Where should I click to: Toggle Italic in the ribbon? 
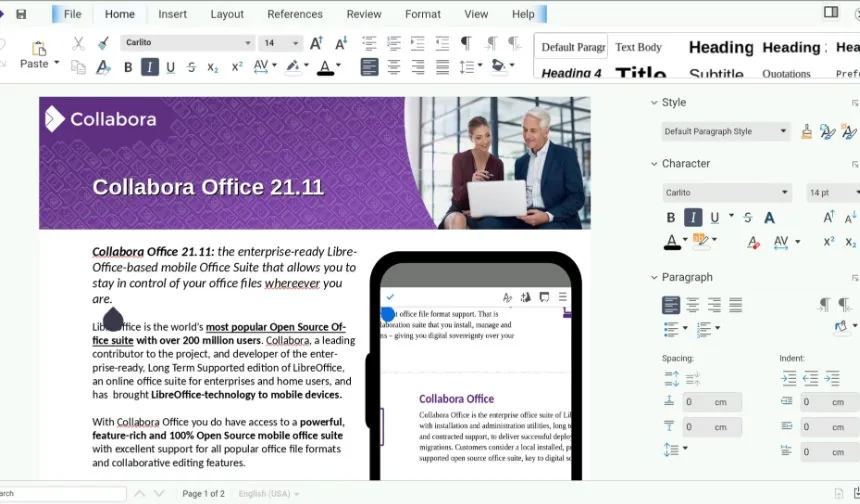pos(149,67)
